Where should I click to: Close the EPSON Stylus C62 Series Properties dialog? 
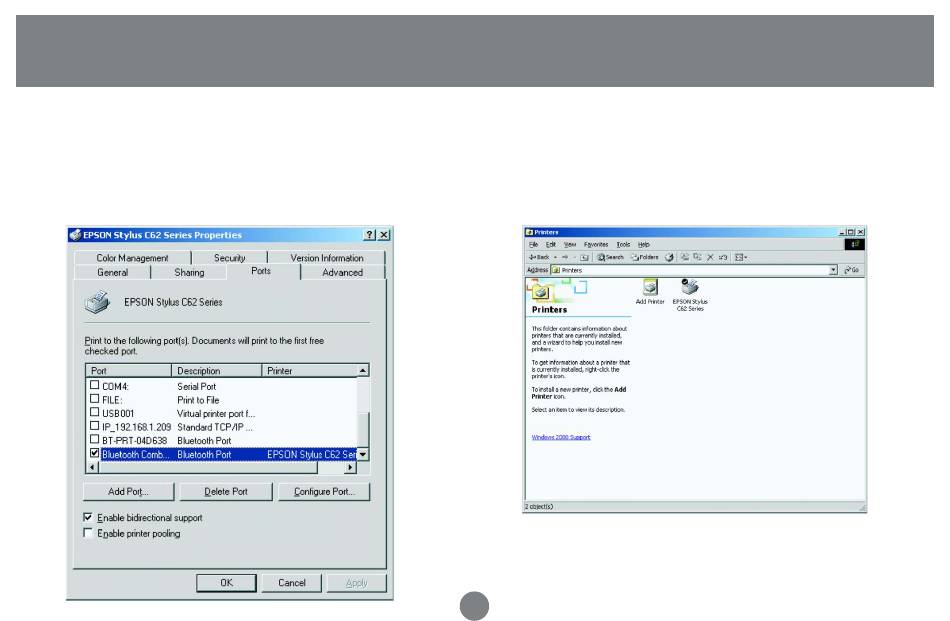(x=384, y=234)
